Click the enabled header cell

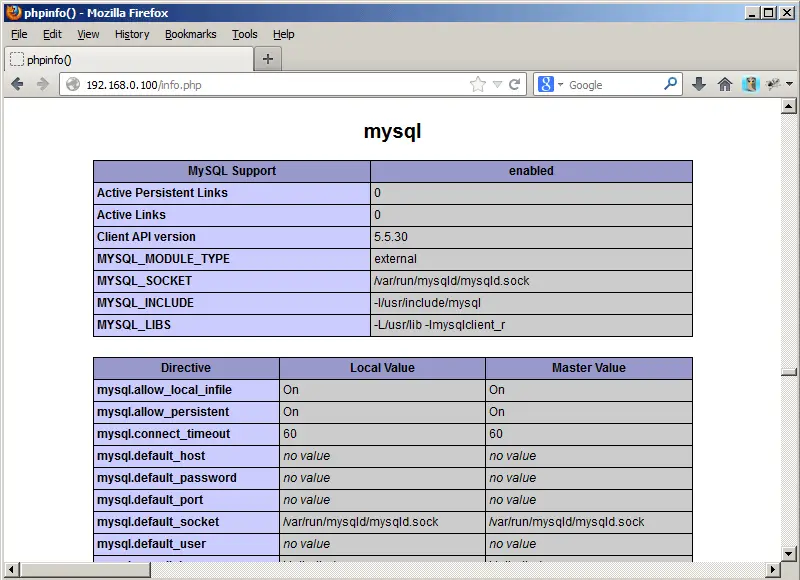(531, 171)
